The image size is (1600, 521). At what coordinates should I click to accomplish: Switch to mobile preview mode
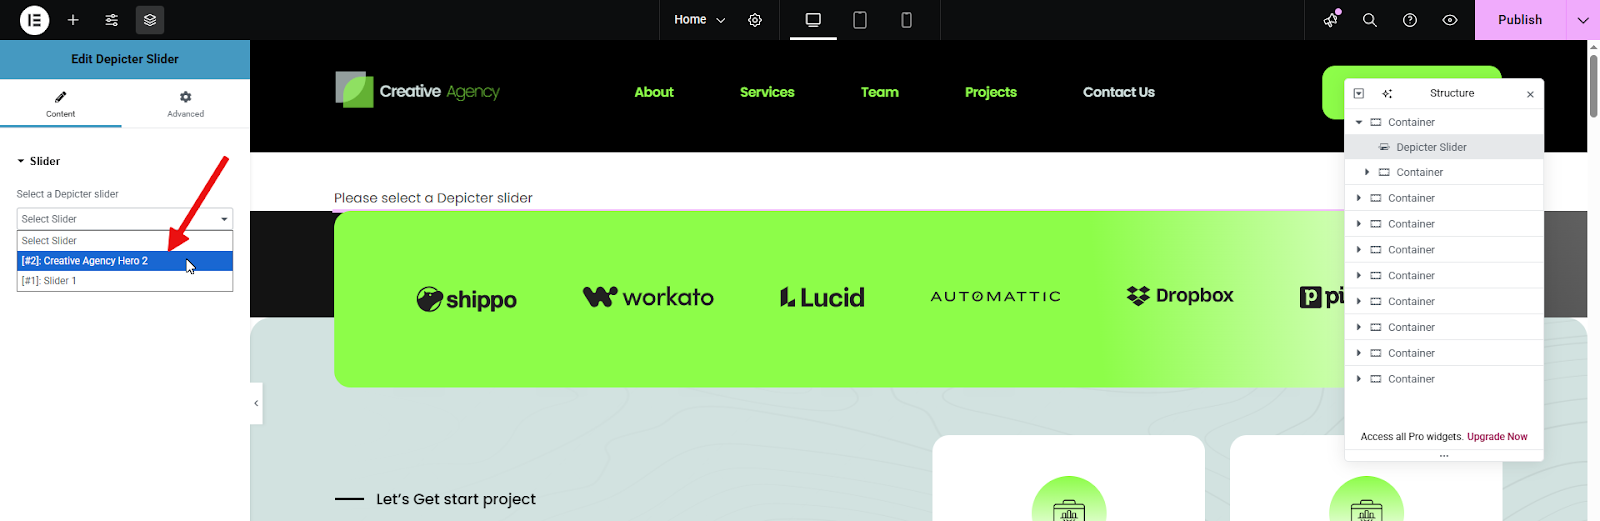[906, 20]
